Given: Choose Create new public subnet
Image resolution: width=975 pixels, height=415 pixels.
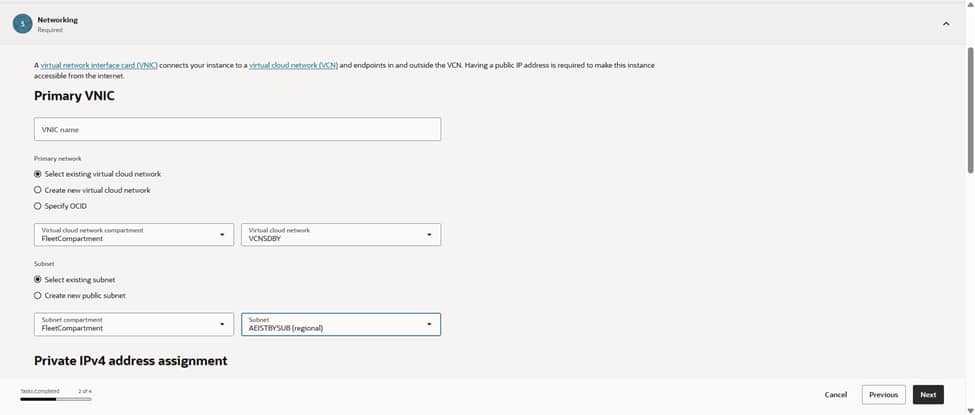Looking at the screenshot, I should pyautogui.click(x=38, y=296).
